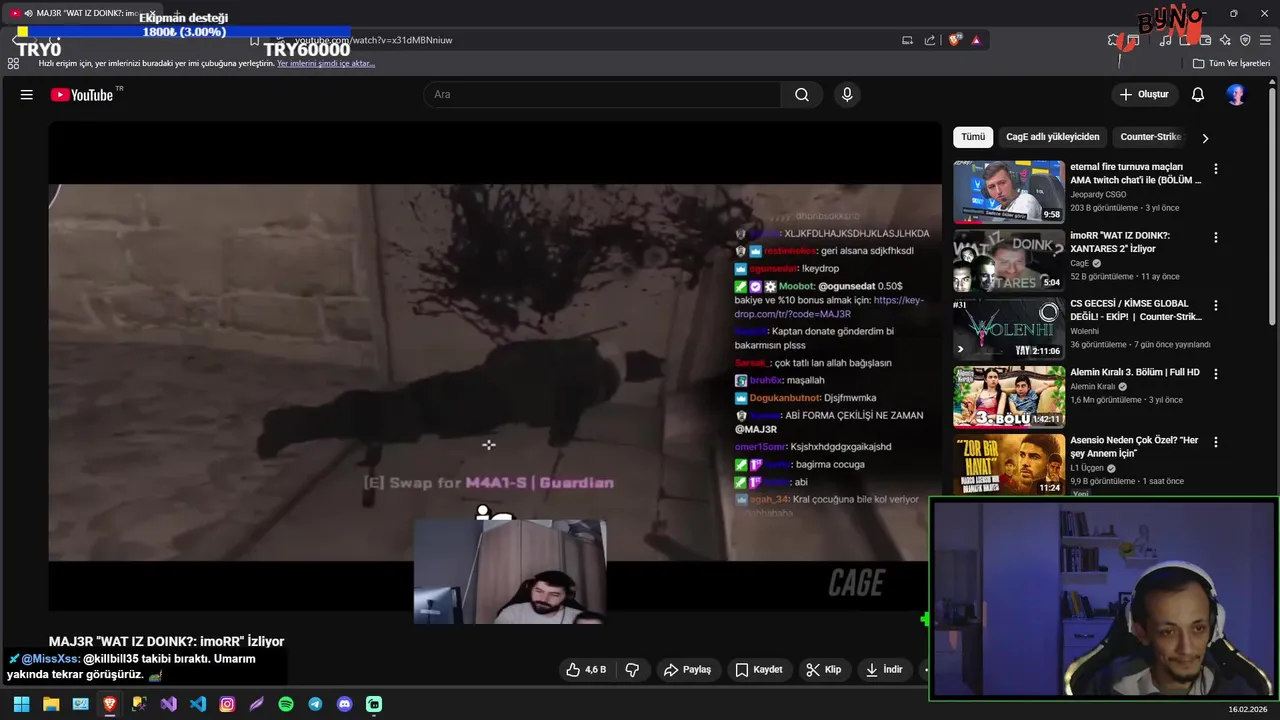Open Brave Shields lion icon in address bar
Screen dimensions: 1280x720
pos(955,40)
